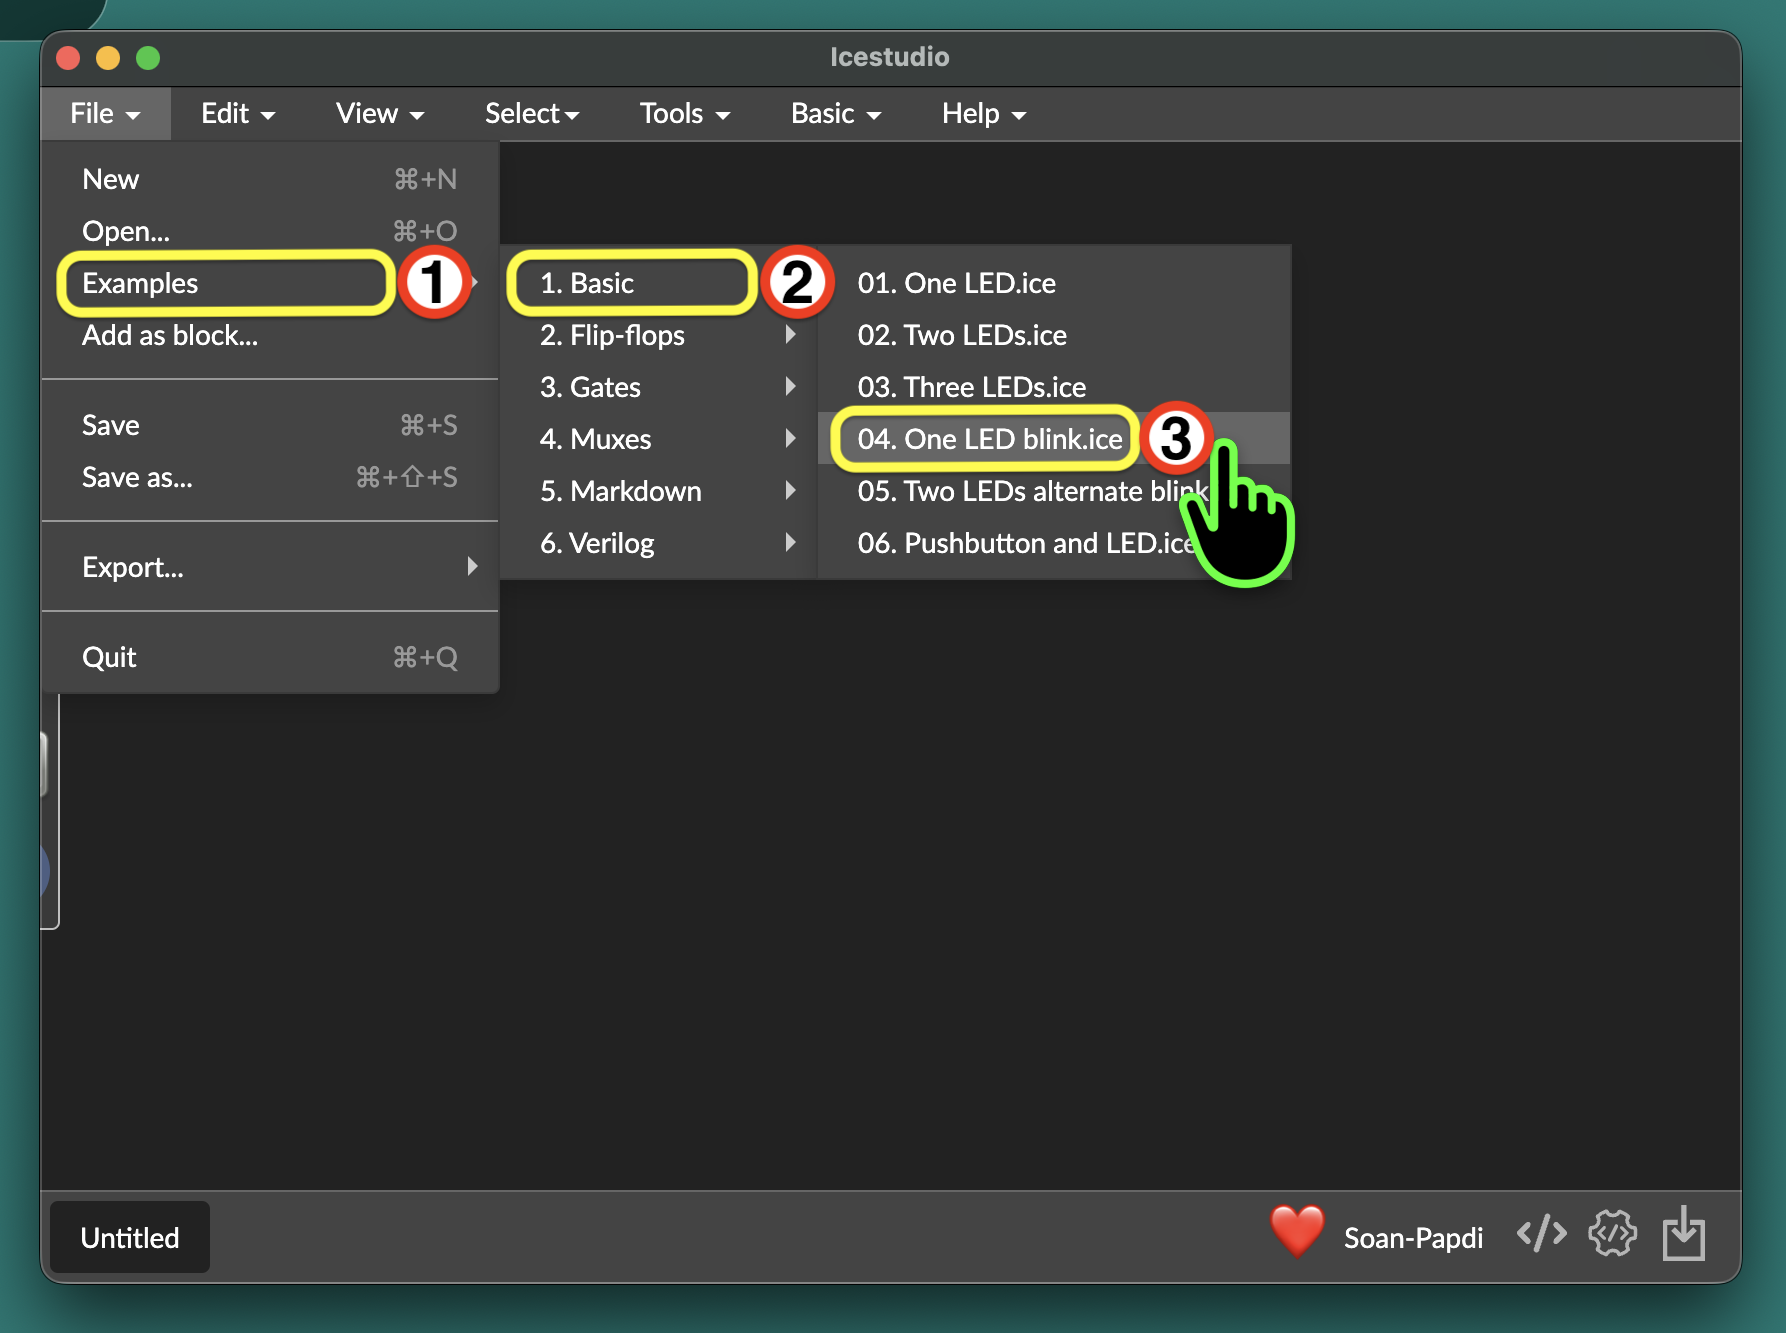Expand the 4. Muxes examples category
This screenshot has height=1333, width=1786.
(659, 439)
